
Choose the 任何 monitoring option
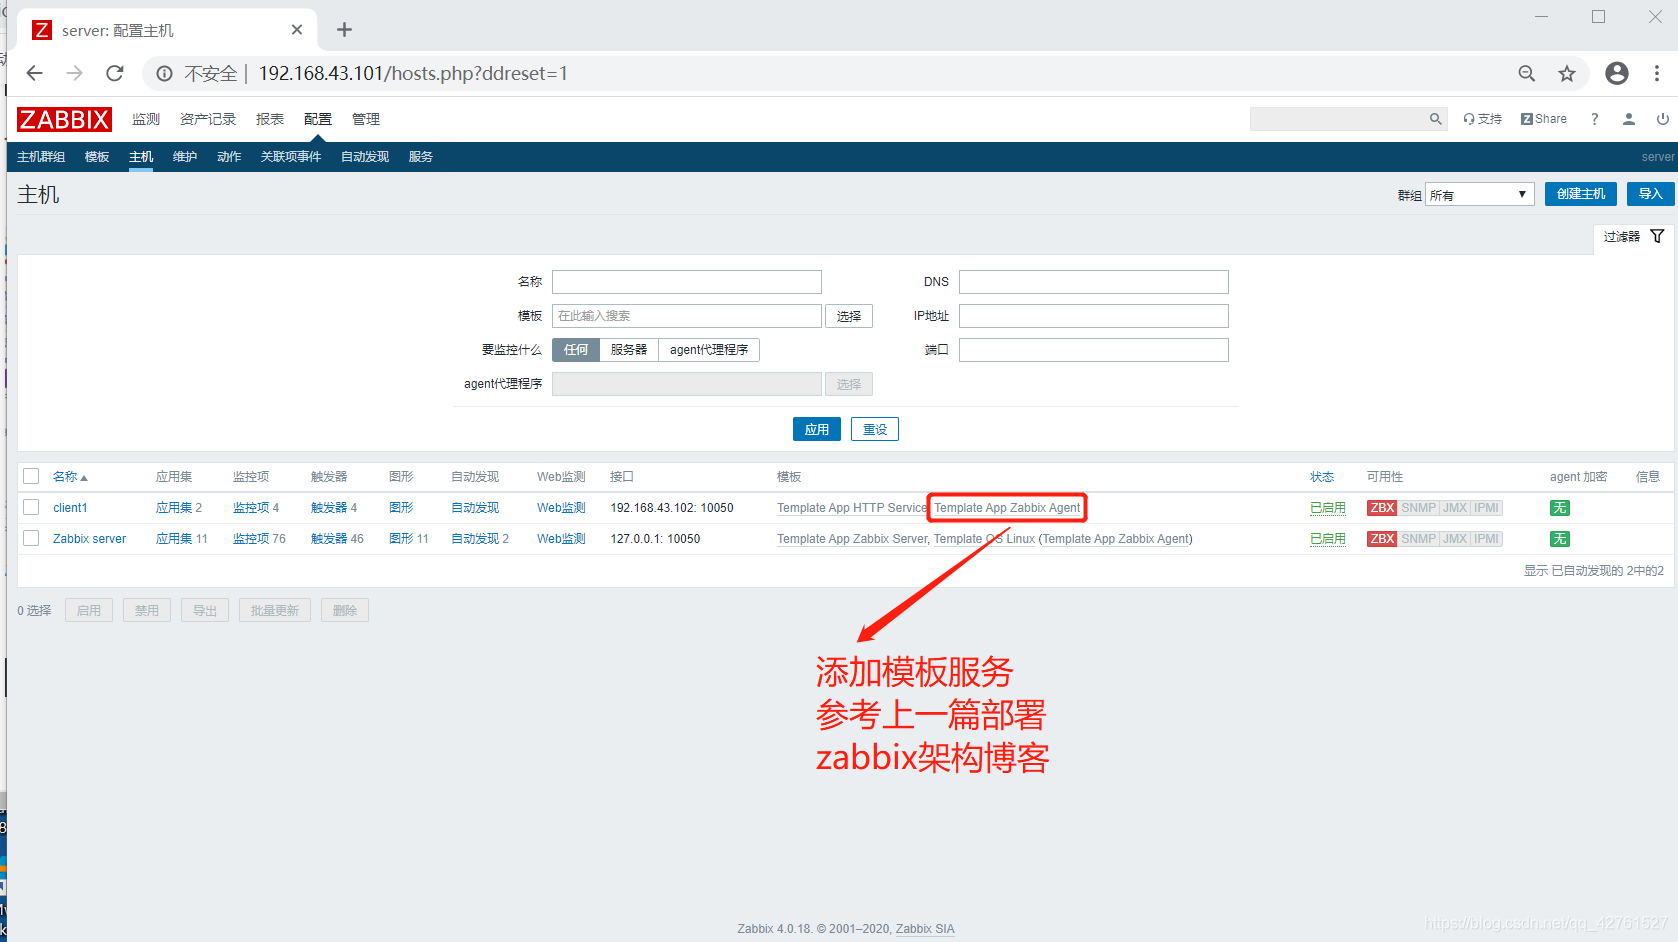pos(576,350)
